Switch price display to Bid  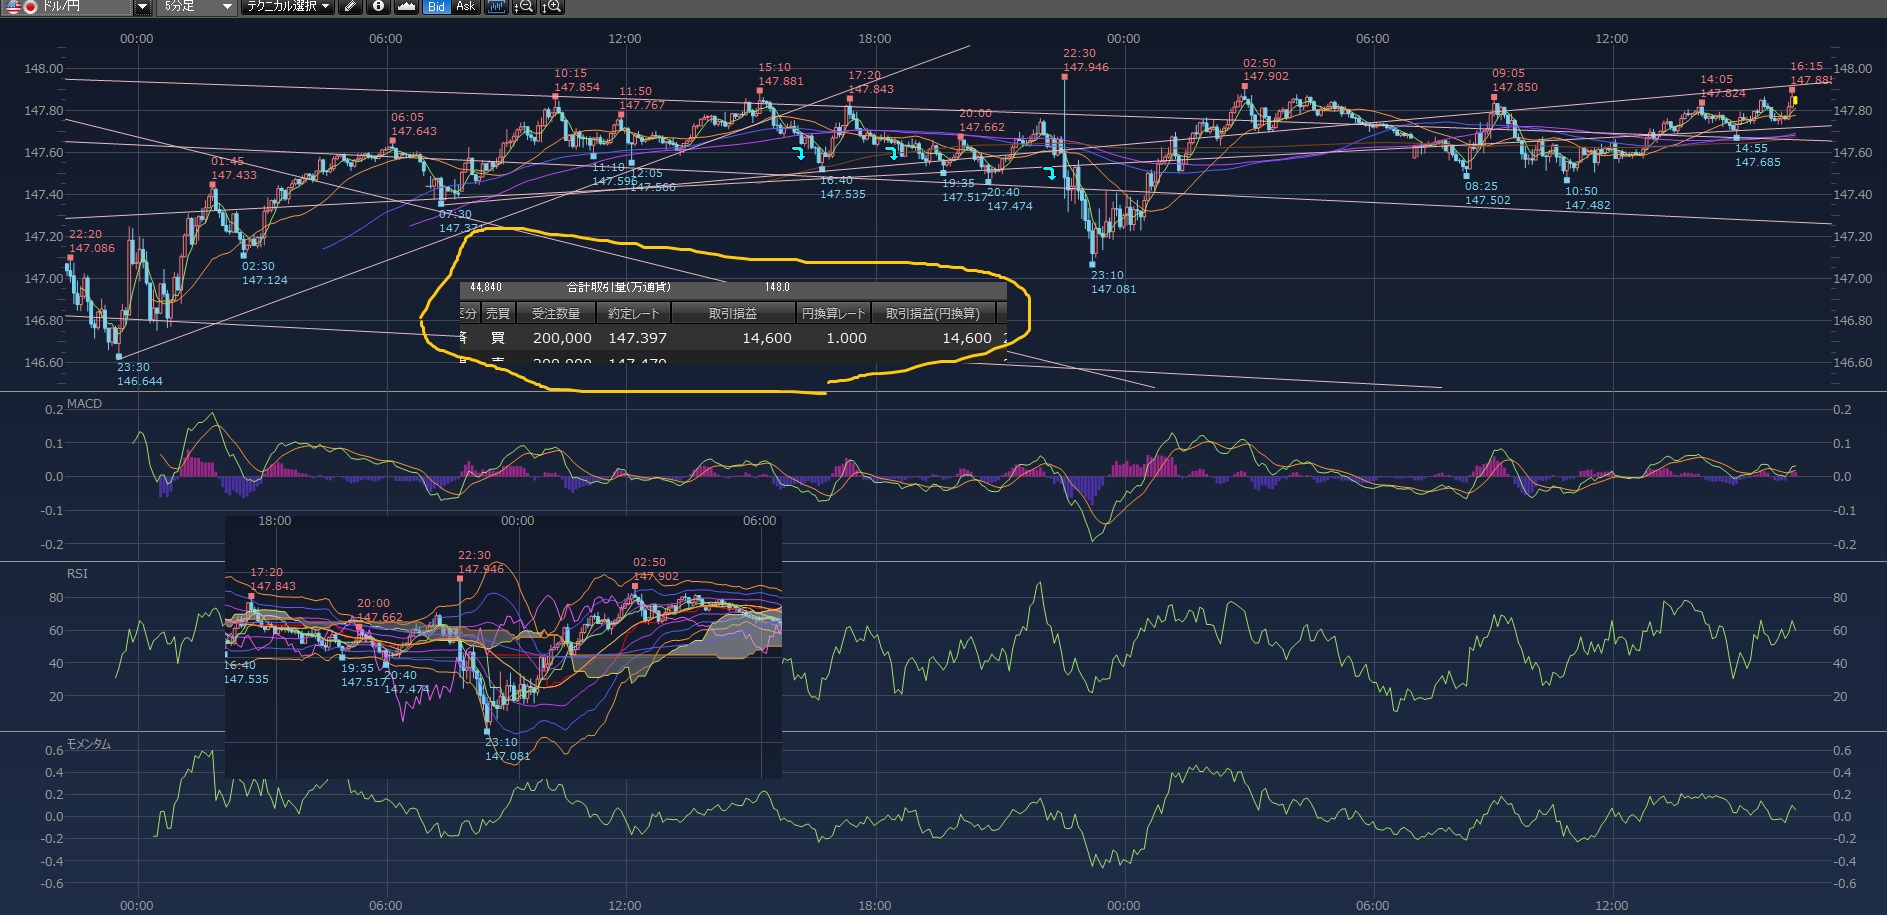(x=436, y=6)
